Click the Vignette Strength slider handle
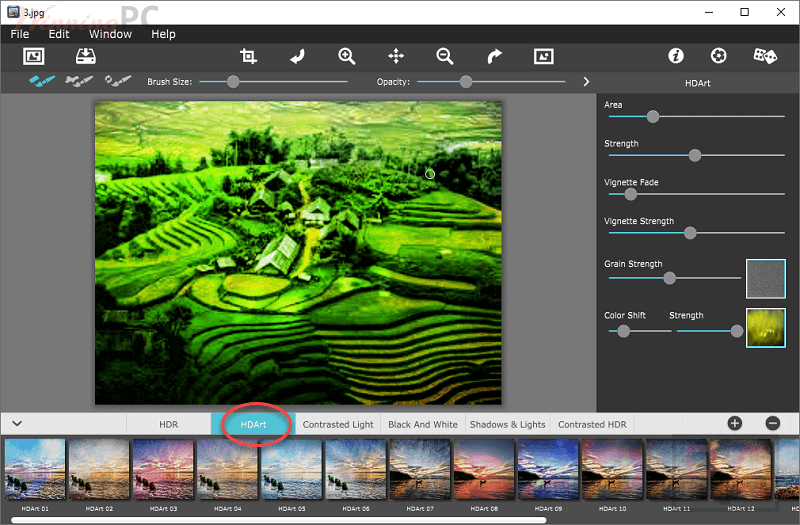Screen dimensions: 800x525 tap(690, 233)
